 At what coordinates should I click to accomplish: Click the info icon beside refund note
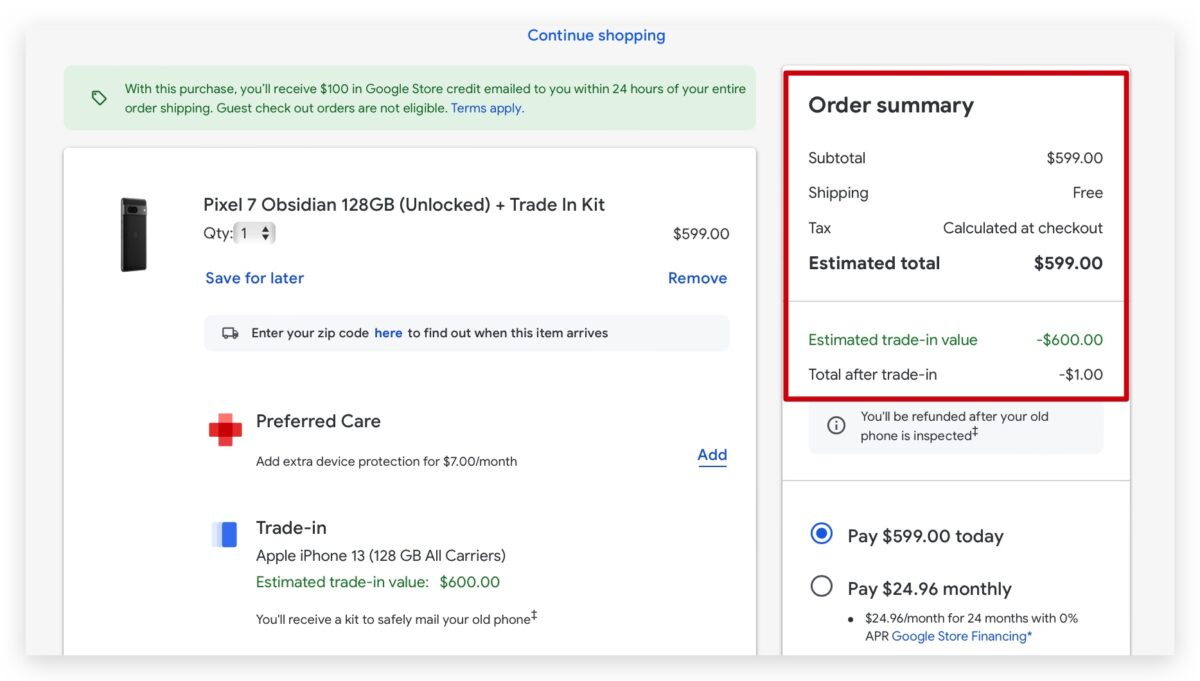click(836, 426)
